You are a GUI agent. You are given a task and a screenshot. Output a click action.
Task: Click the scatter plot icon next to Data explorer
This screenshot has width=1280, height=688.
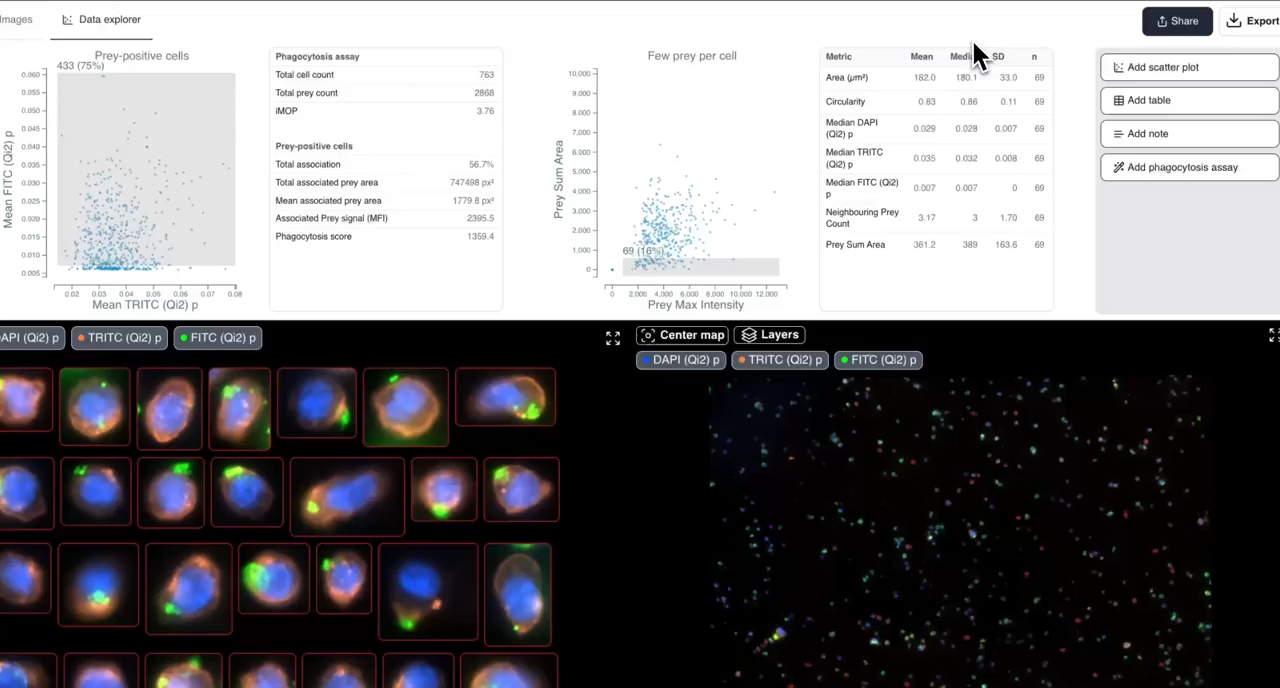click(67, 19)
